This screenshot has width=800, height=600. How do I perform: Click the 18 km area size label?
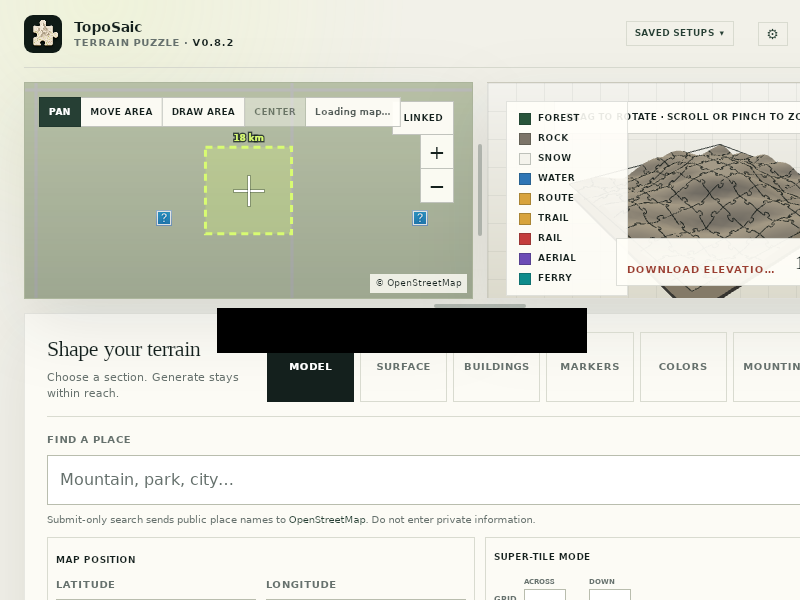pos(248,137)
